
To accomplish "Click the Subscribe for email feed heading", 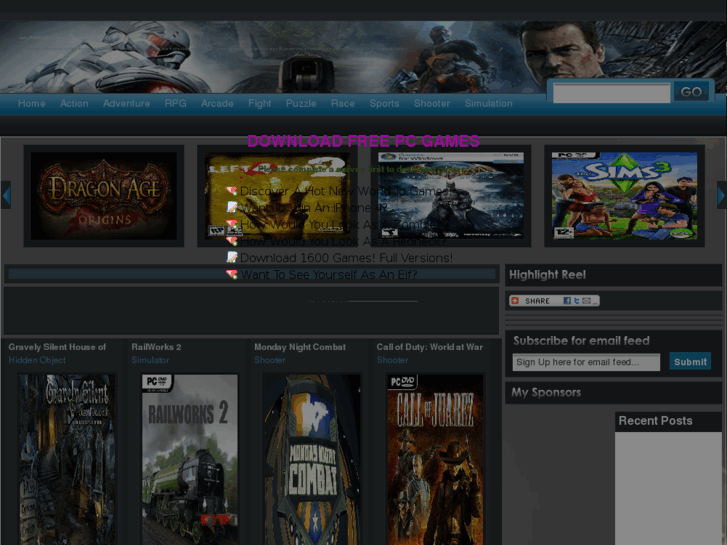I will [x=581, y=341].
